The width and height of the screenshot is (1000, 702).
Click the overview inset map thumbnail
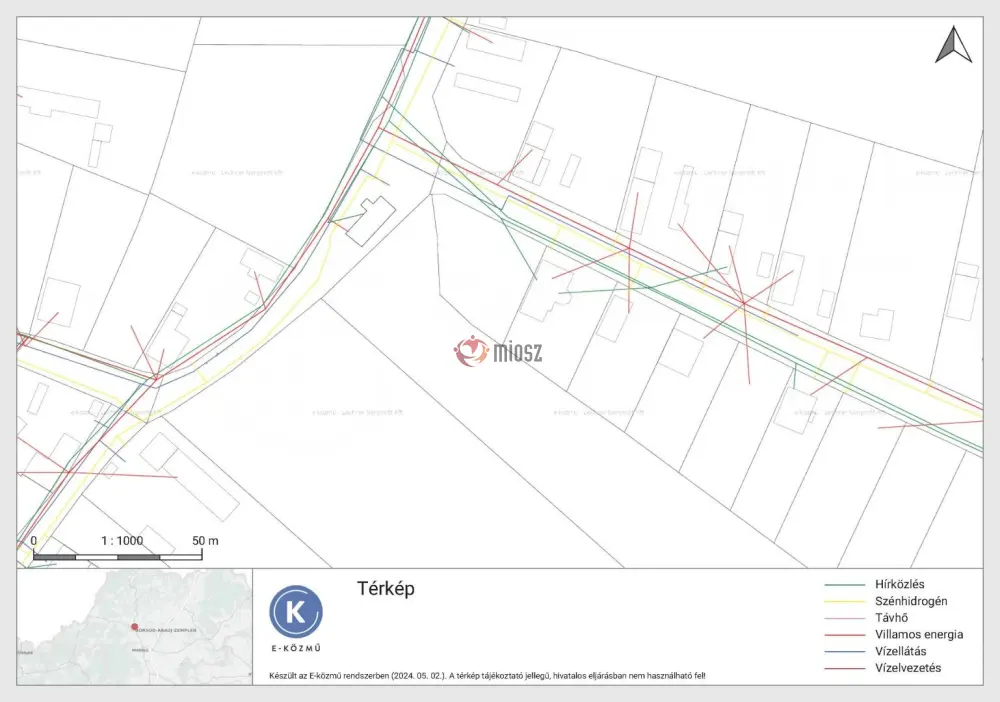point(135,627)
